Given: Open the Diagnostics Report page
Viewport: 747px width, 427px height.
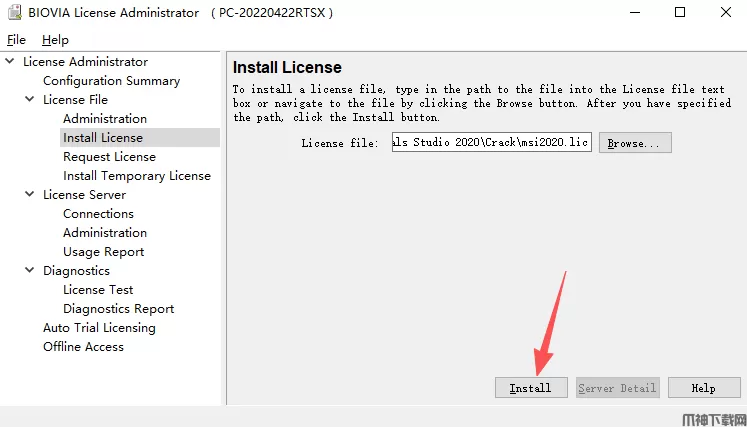Looking at the screenshot, I should [119, 309].
